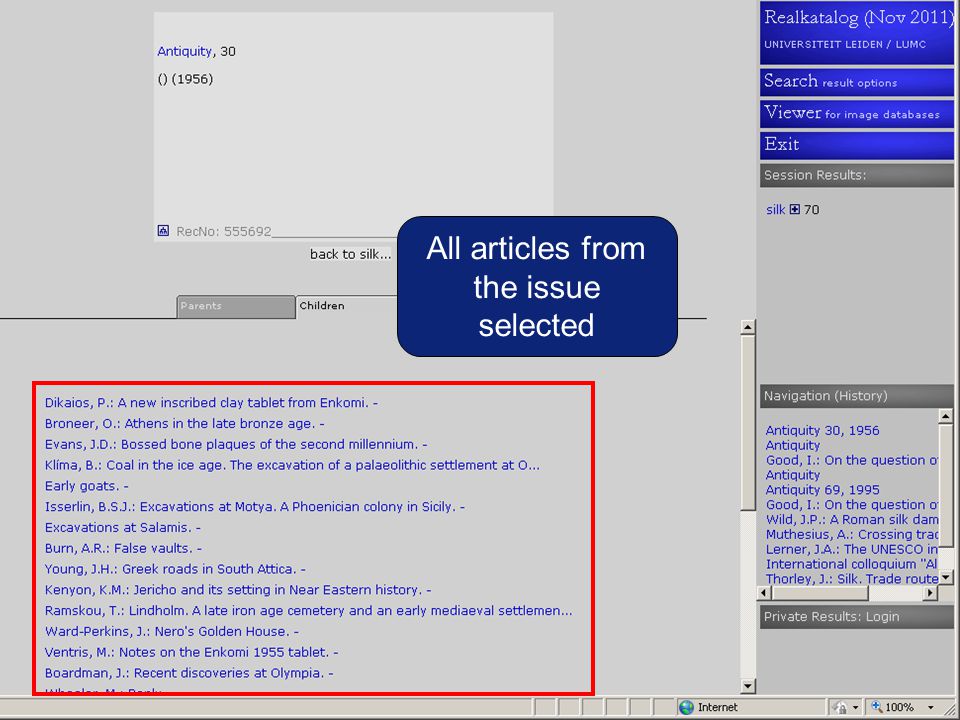This screenshot has width=960, height=720.
Task: Open the silk session result link
Action: (775, 209)
